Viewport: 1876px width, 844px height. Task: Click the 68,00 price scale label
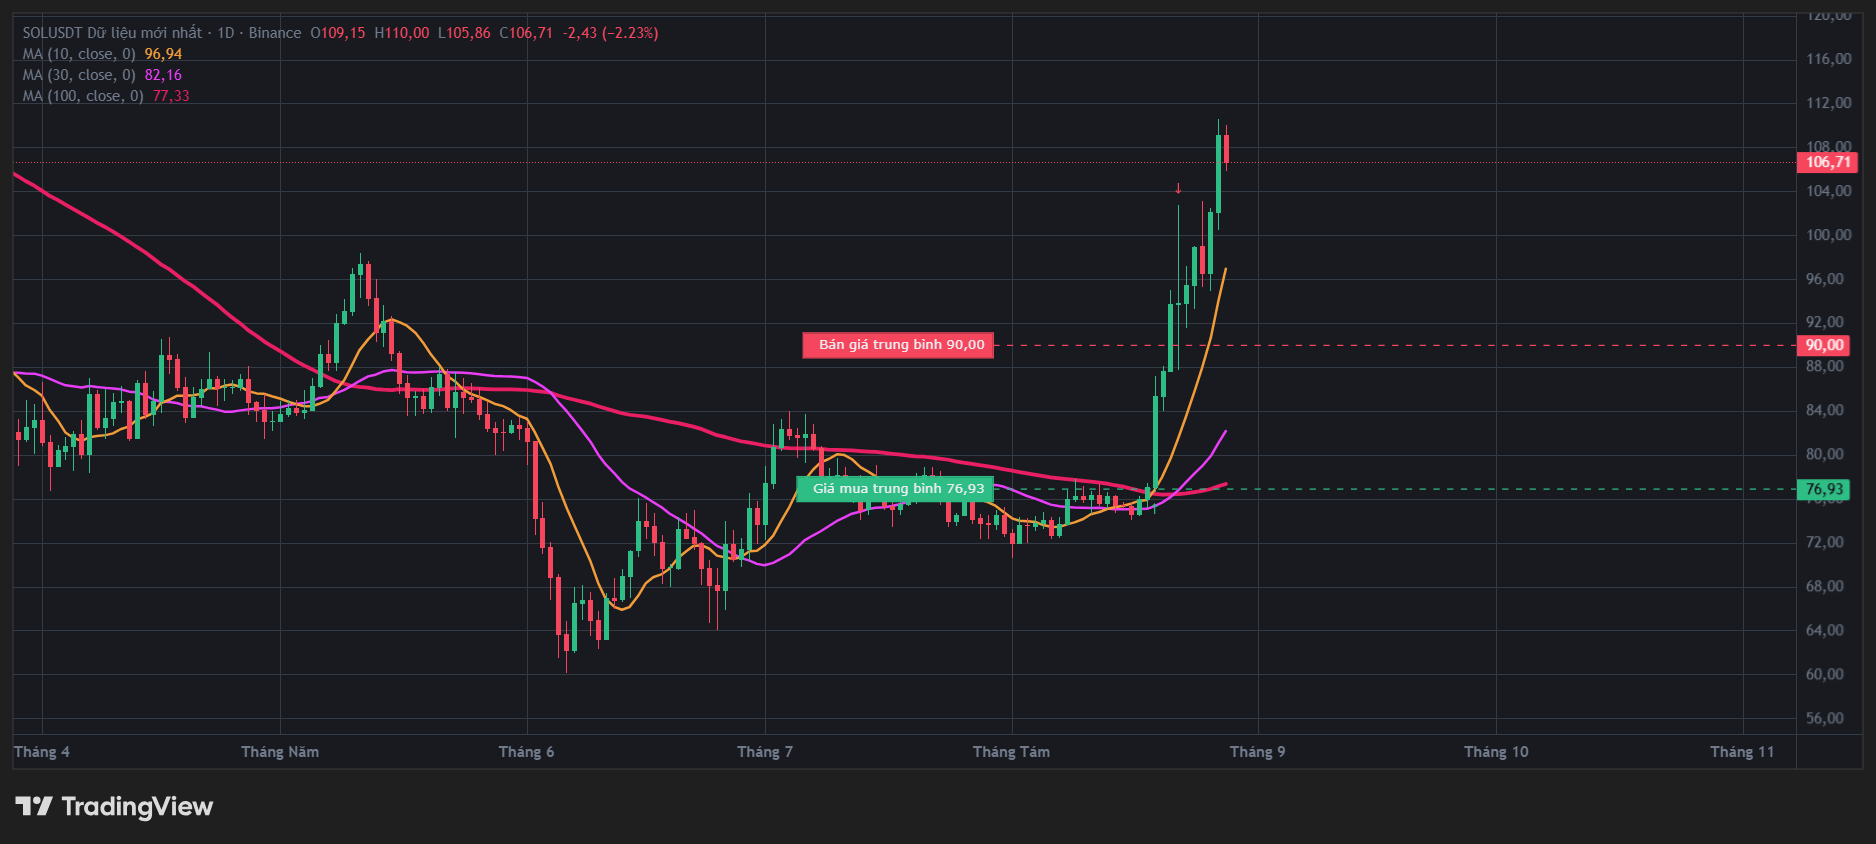tap(1824, 586)
